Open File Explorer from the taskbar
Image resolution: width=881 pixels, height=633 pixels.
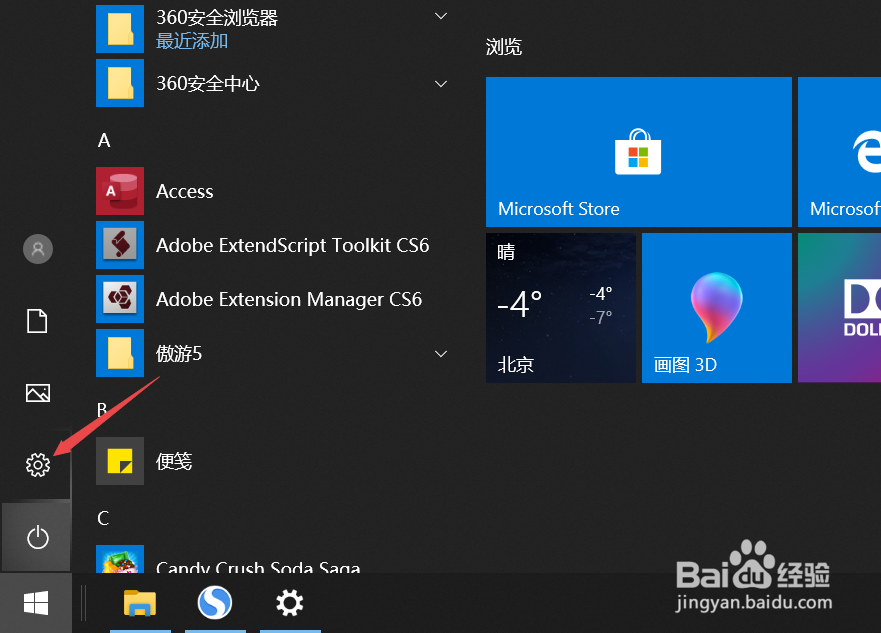(x=140, y=603)
